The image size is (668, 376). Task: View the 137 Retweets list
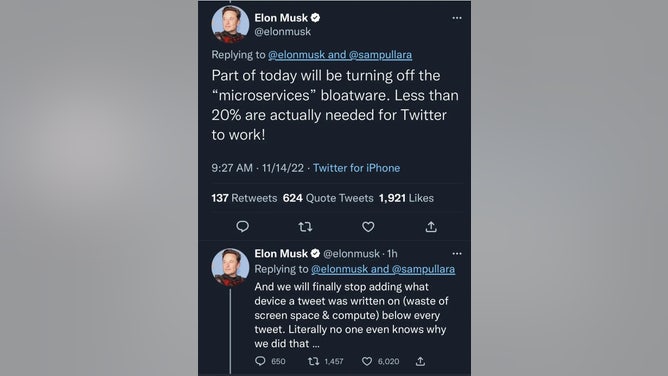click(244, 198)
